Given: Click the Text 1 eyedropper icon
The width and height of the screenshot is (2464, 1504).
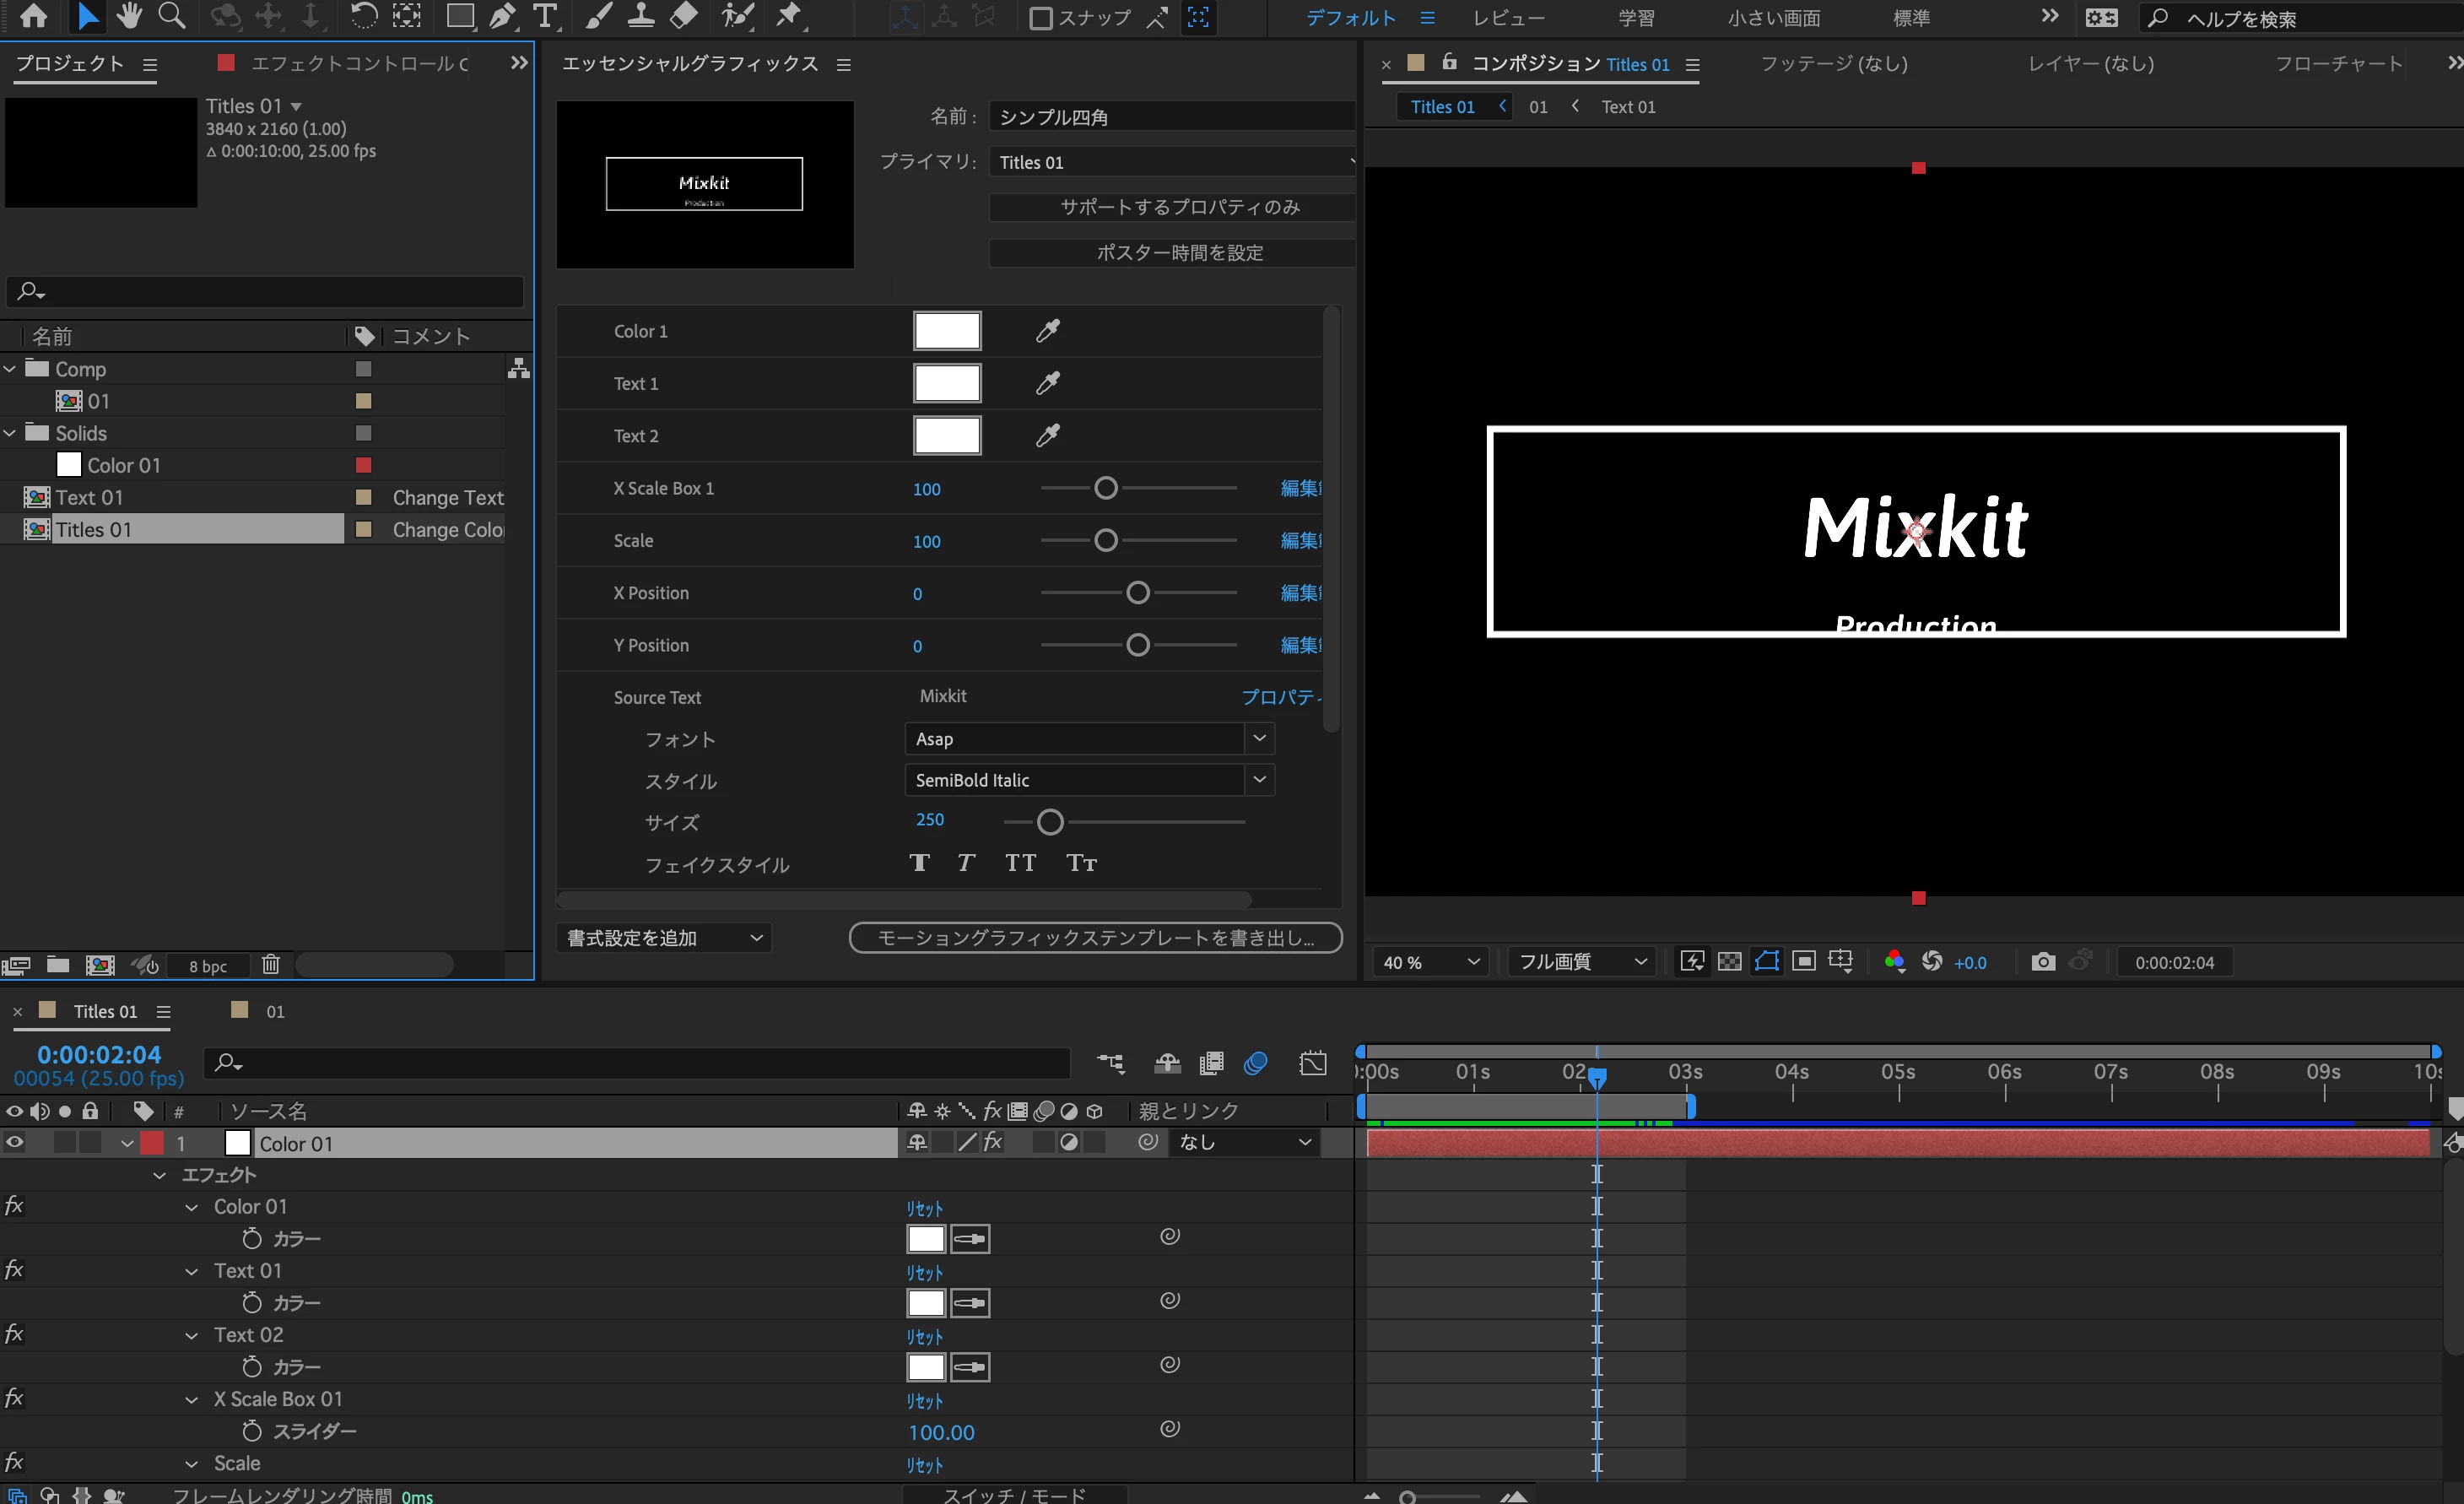Looking at the screenshot, I should [1047, 383].
